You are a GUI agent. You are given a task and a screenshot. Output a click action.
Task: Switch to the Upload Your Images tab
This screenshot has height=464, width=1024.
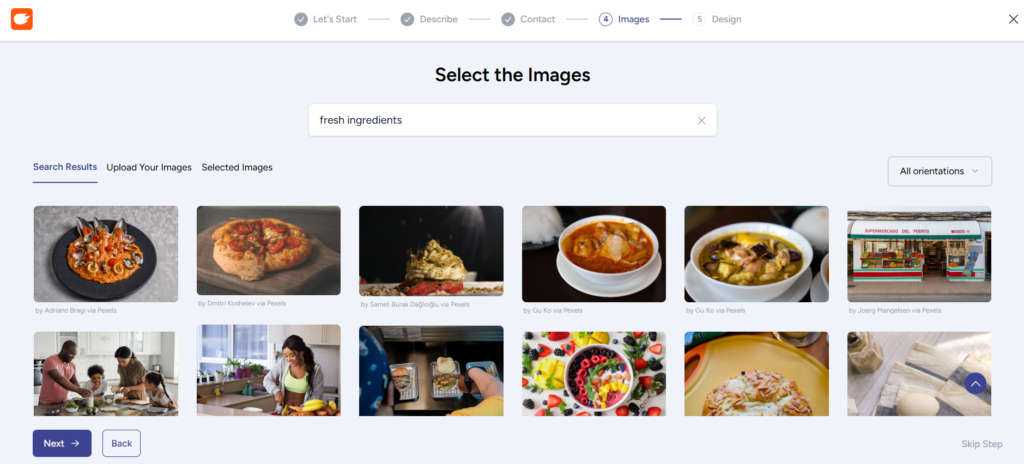tap(149, 168)
